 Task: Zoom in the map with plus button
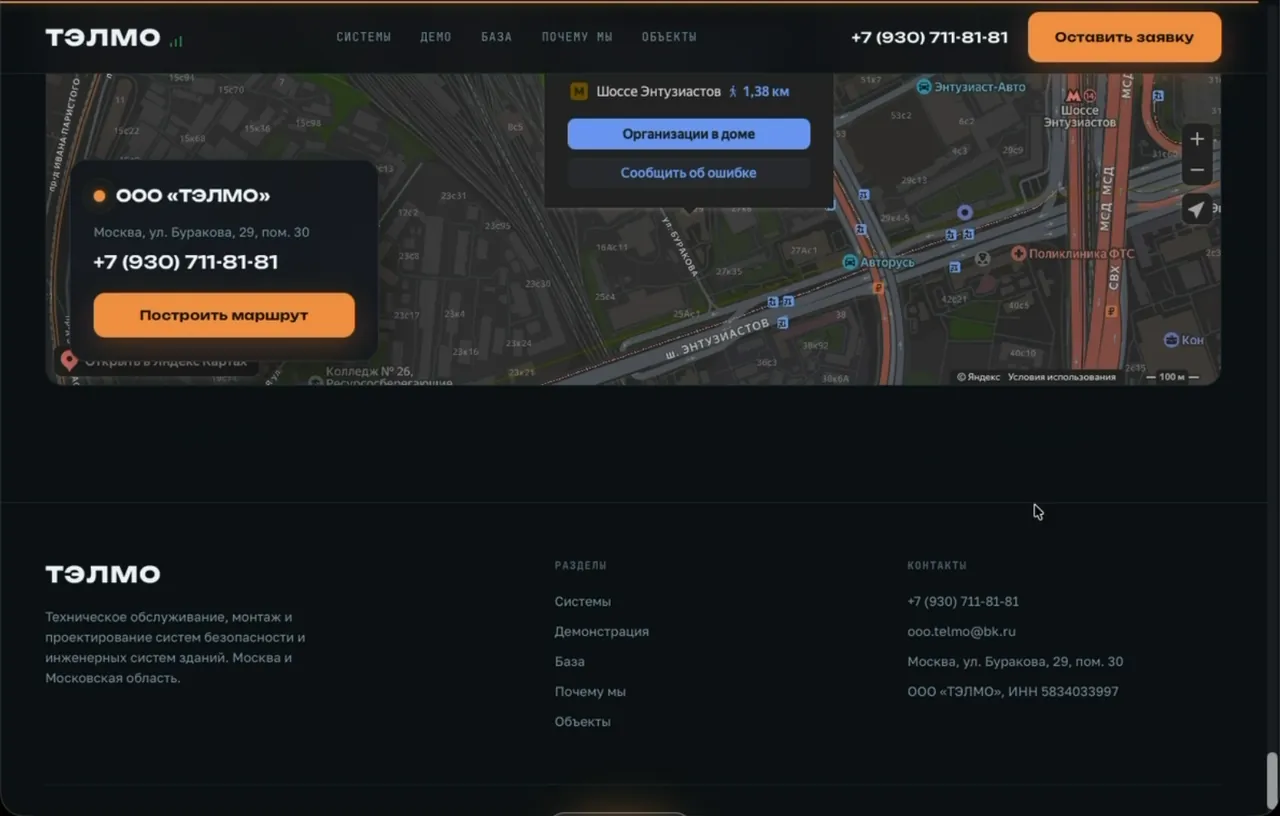pos(1197,139)
